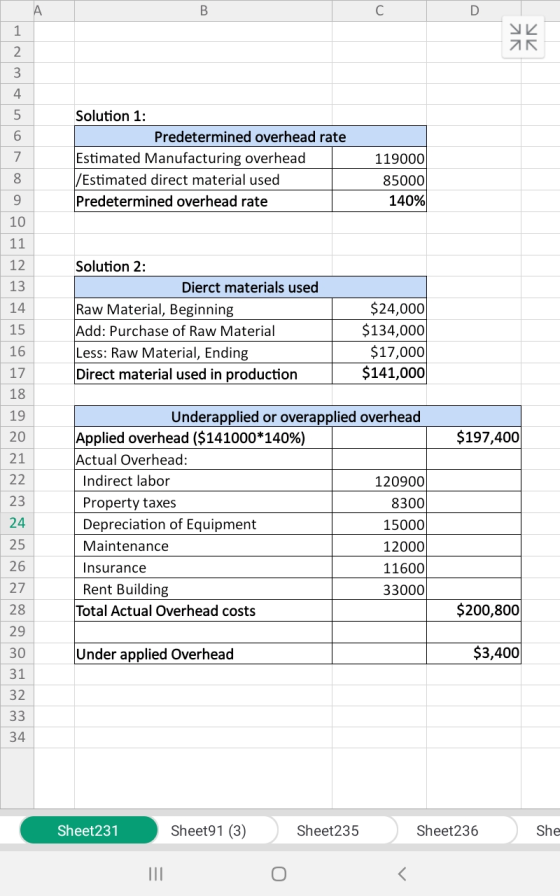Select '/Estimated direct material used' cell
The height and width of the screenshot is (896, 560).
pyautogui.click(x=203, y=179)
